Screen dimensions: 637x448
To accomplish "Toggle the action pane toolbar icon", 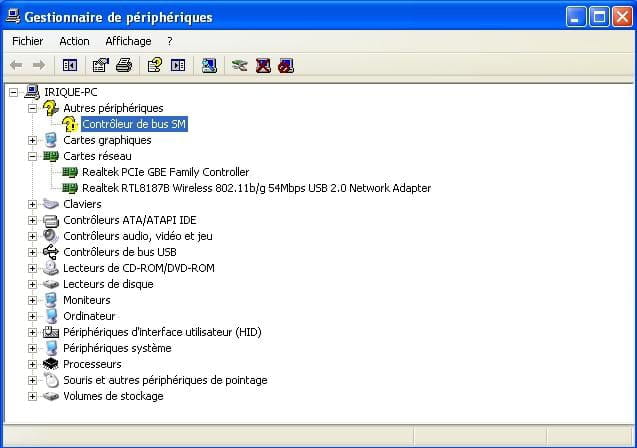I will pos(178,65).
